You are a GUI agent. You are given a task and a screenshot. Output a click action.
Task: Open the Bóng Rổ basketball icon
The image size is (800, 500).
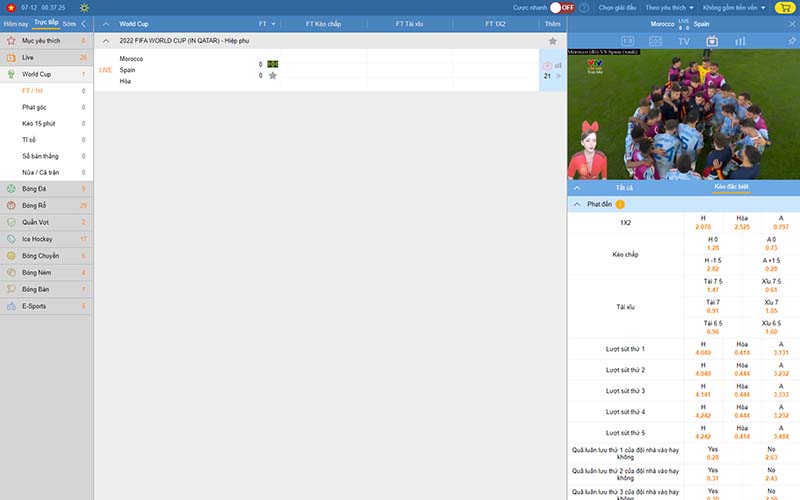11,206
